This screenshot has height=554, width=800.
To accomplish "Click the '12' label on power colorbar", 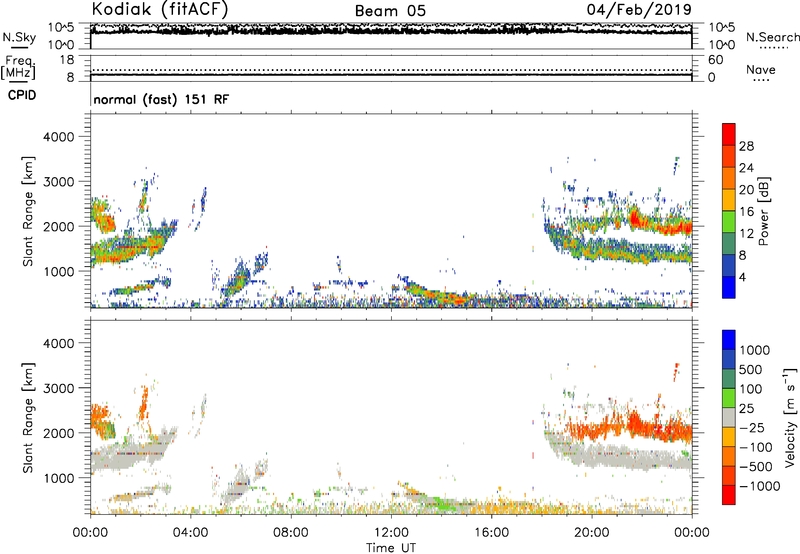I will (746, 234).
